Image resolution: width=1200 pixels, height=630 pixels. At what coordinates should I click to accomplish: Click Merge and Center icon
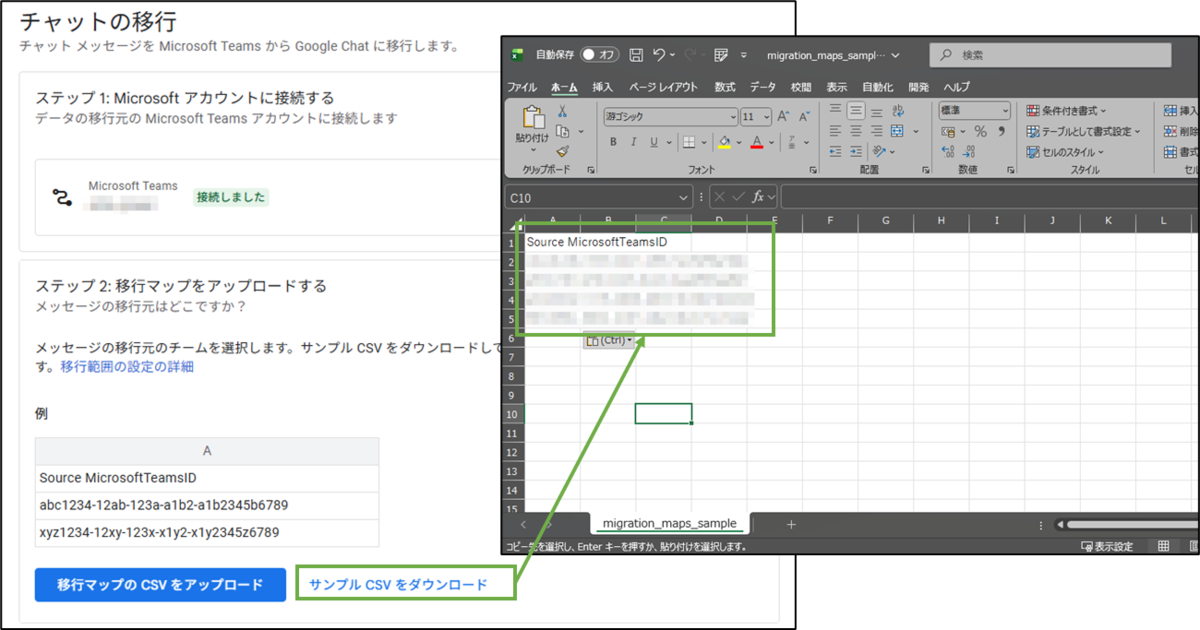897,131
